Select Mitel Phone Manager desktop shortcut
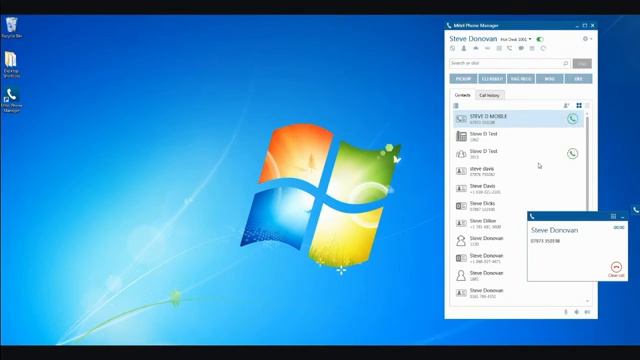Viewport: 640px width, 360px height. [11, 100]
